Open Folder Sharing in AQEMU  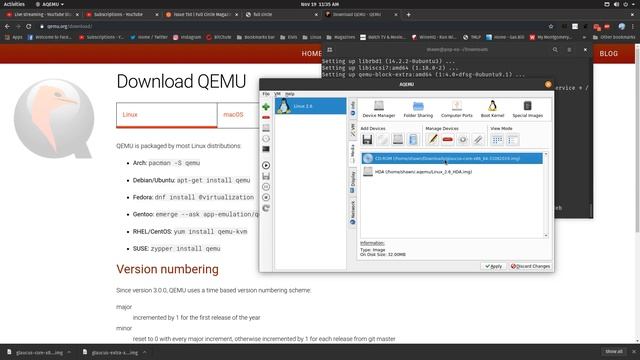418,109
